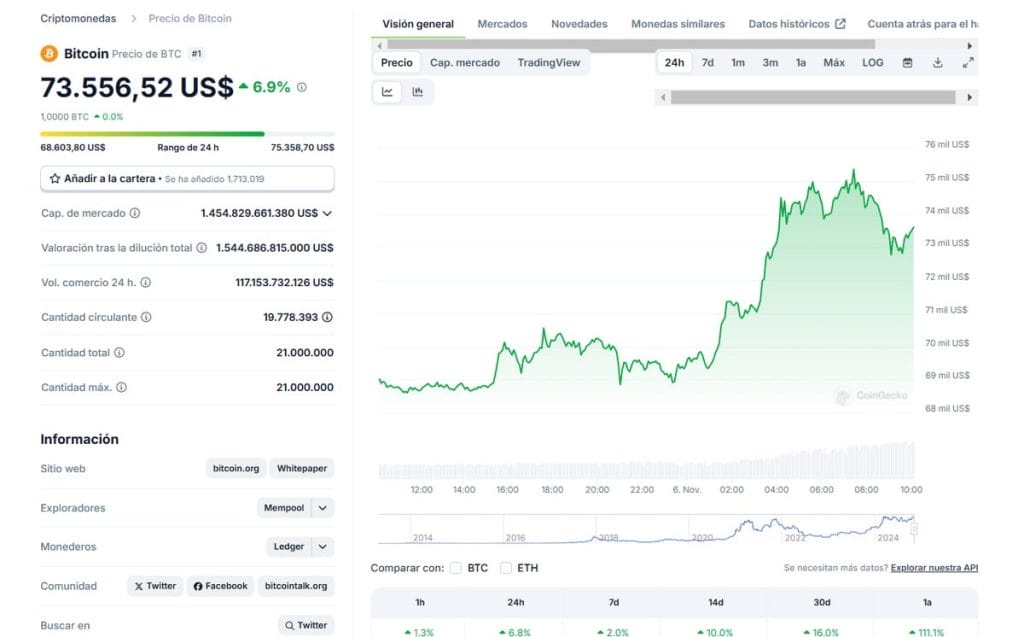Open Whitepaper link
Screen dimensions: 1024x637
click(x=302, y=468)
